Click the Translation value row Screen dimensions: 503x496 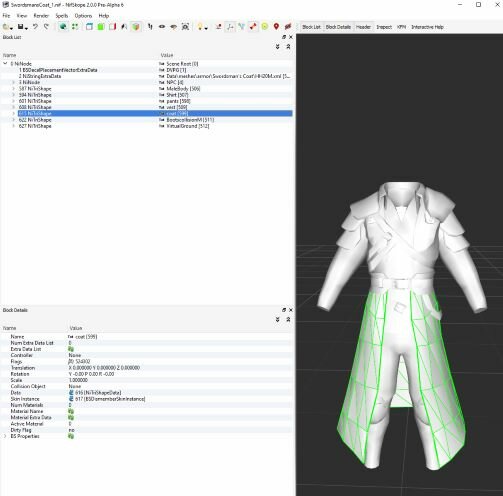(x=180, y=368)
